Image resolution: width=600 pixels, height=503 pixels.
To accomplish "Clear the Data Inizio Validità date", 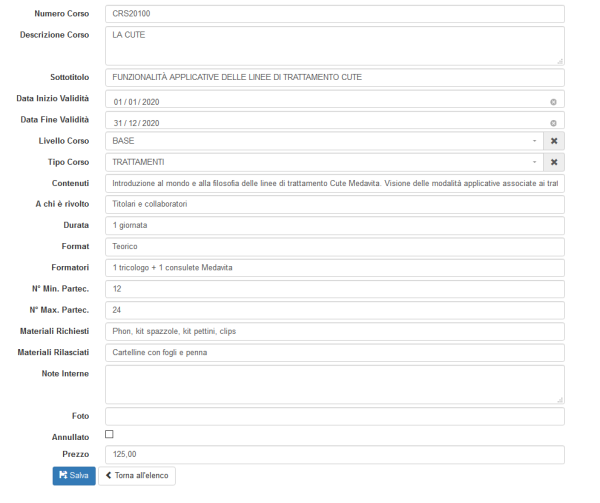I will click(553, 102).
